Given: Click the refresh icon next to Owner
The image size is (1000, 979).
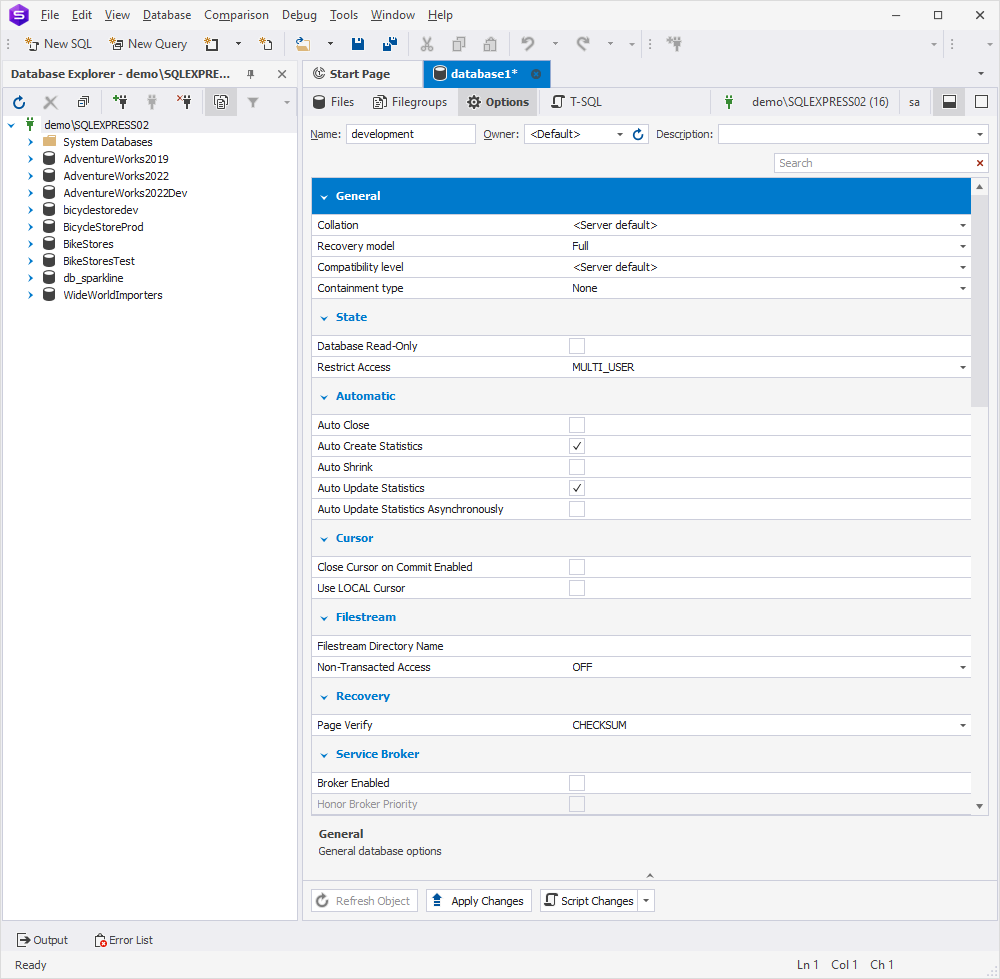Looking at the screenshot, I should (638, 135).
